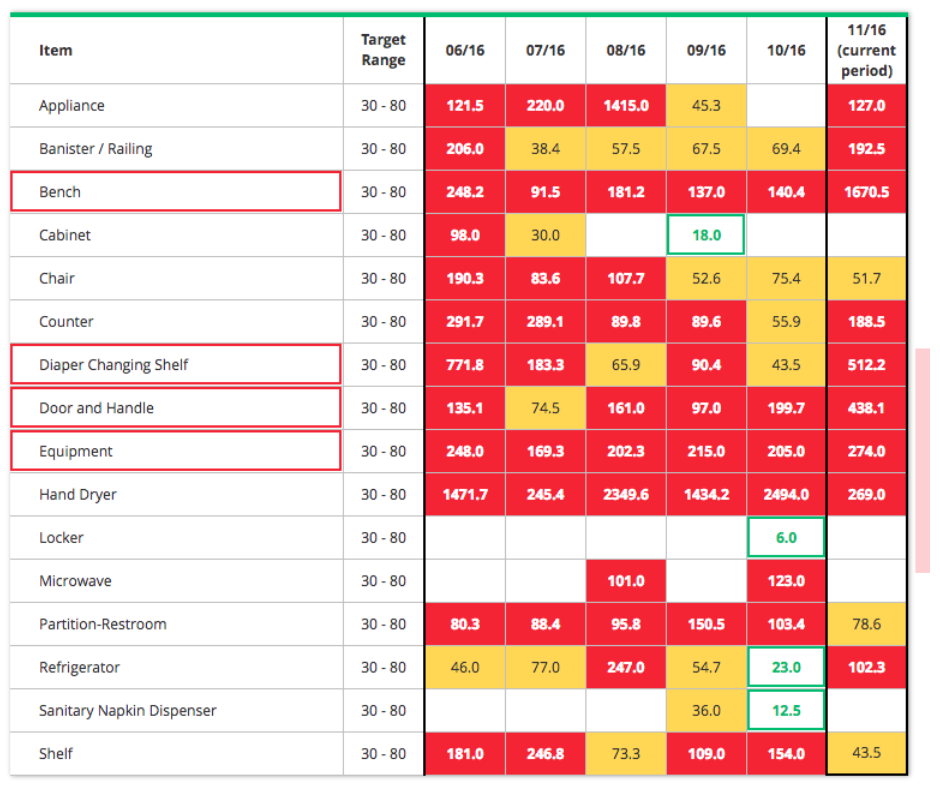Screen dimensions: 940x794
Task: Click the pink vertical bar at right edge
Action: pyautogui.click(x=923, y=460)
